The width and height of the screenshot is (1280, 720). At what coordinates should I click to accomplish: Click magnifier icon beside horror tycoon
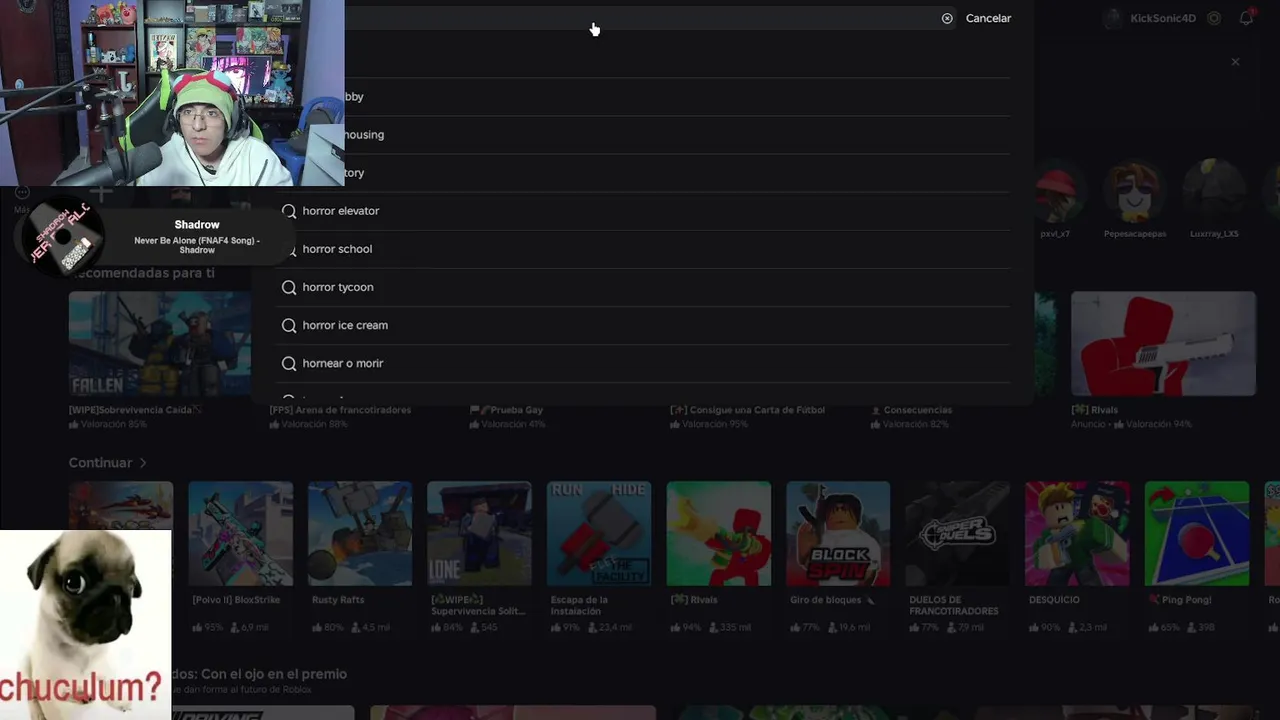(289, 287)
